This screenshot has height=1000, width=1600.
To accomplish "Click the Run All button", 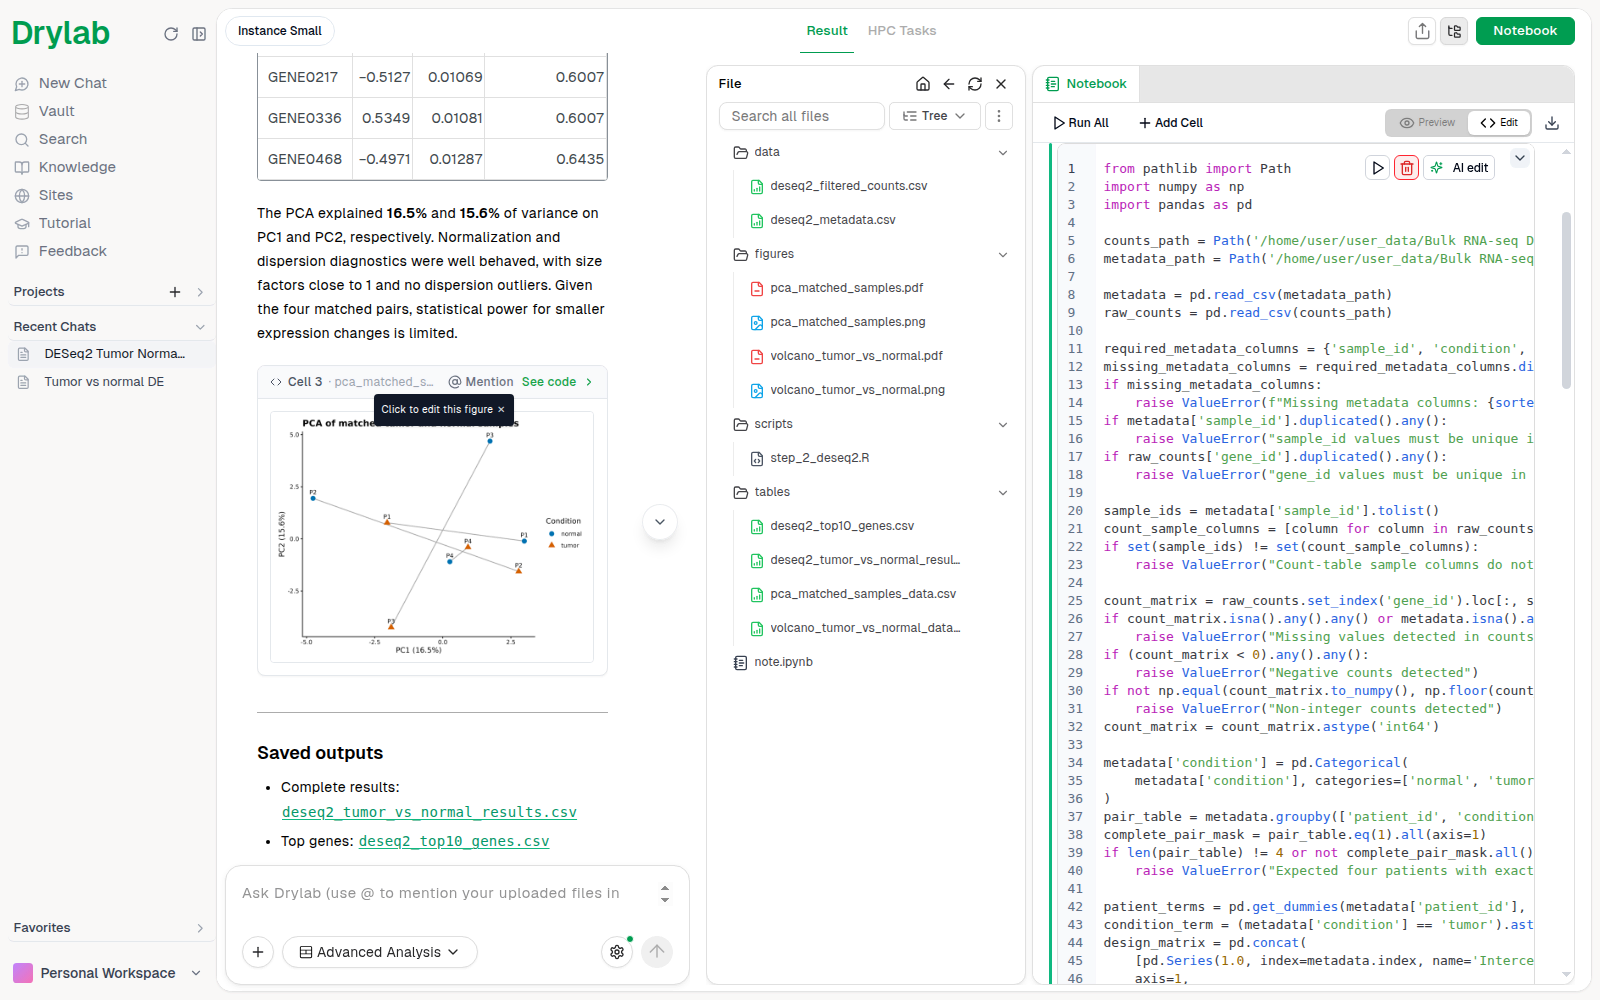I will click(1081, 123).
